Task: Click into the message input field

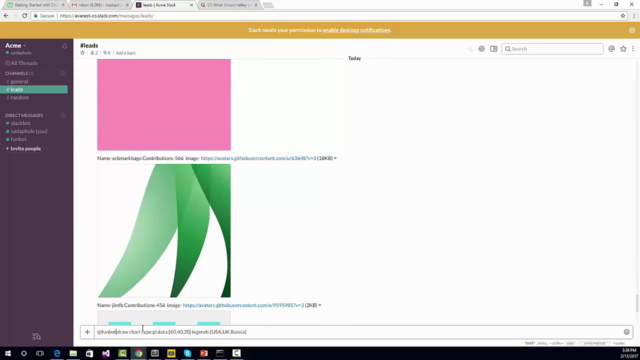Action: 358,332
